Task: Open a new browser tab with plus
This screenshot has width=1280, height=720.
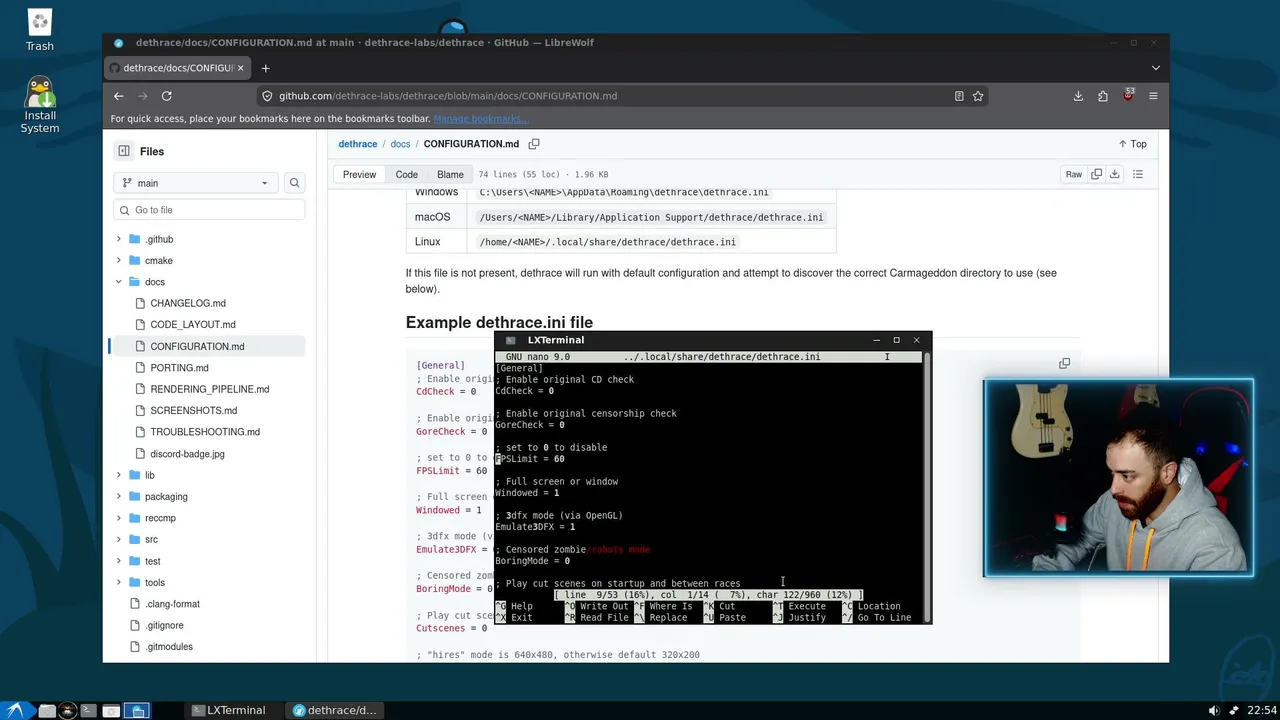Action: click(x=266, y=68)
